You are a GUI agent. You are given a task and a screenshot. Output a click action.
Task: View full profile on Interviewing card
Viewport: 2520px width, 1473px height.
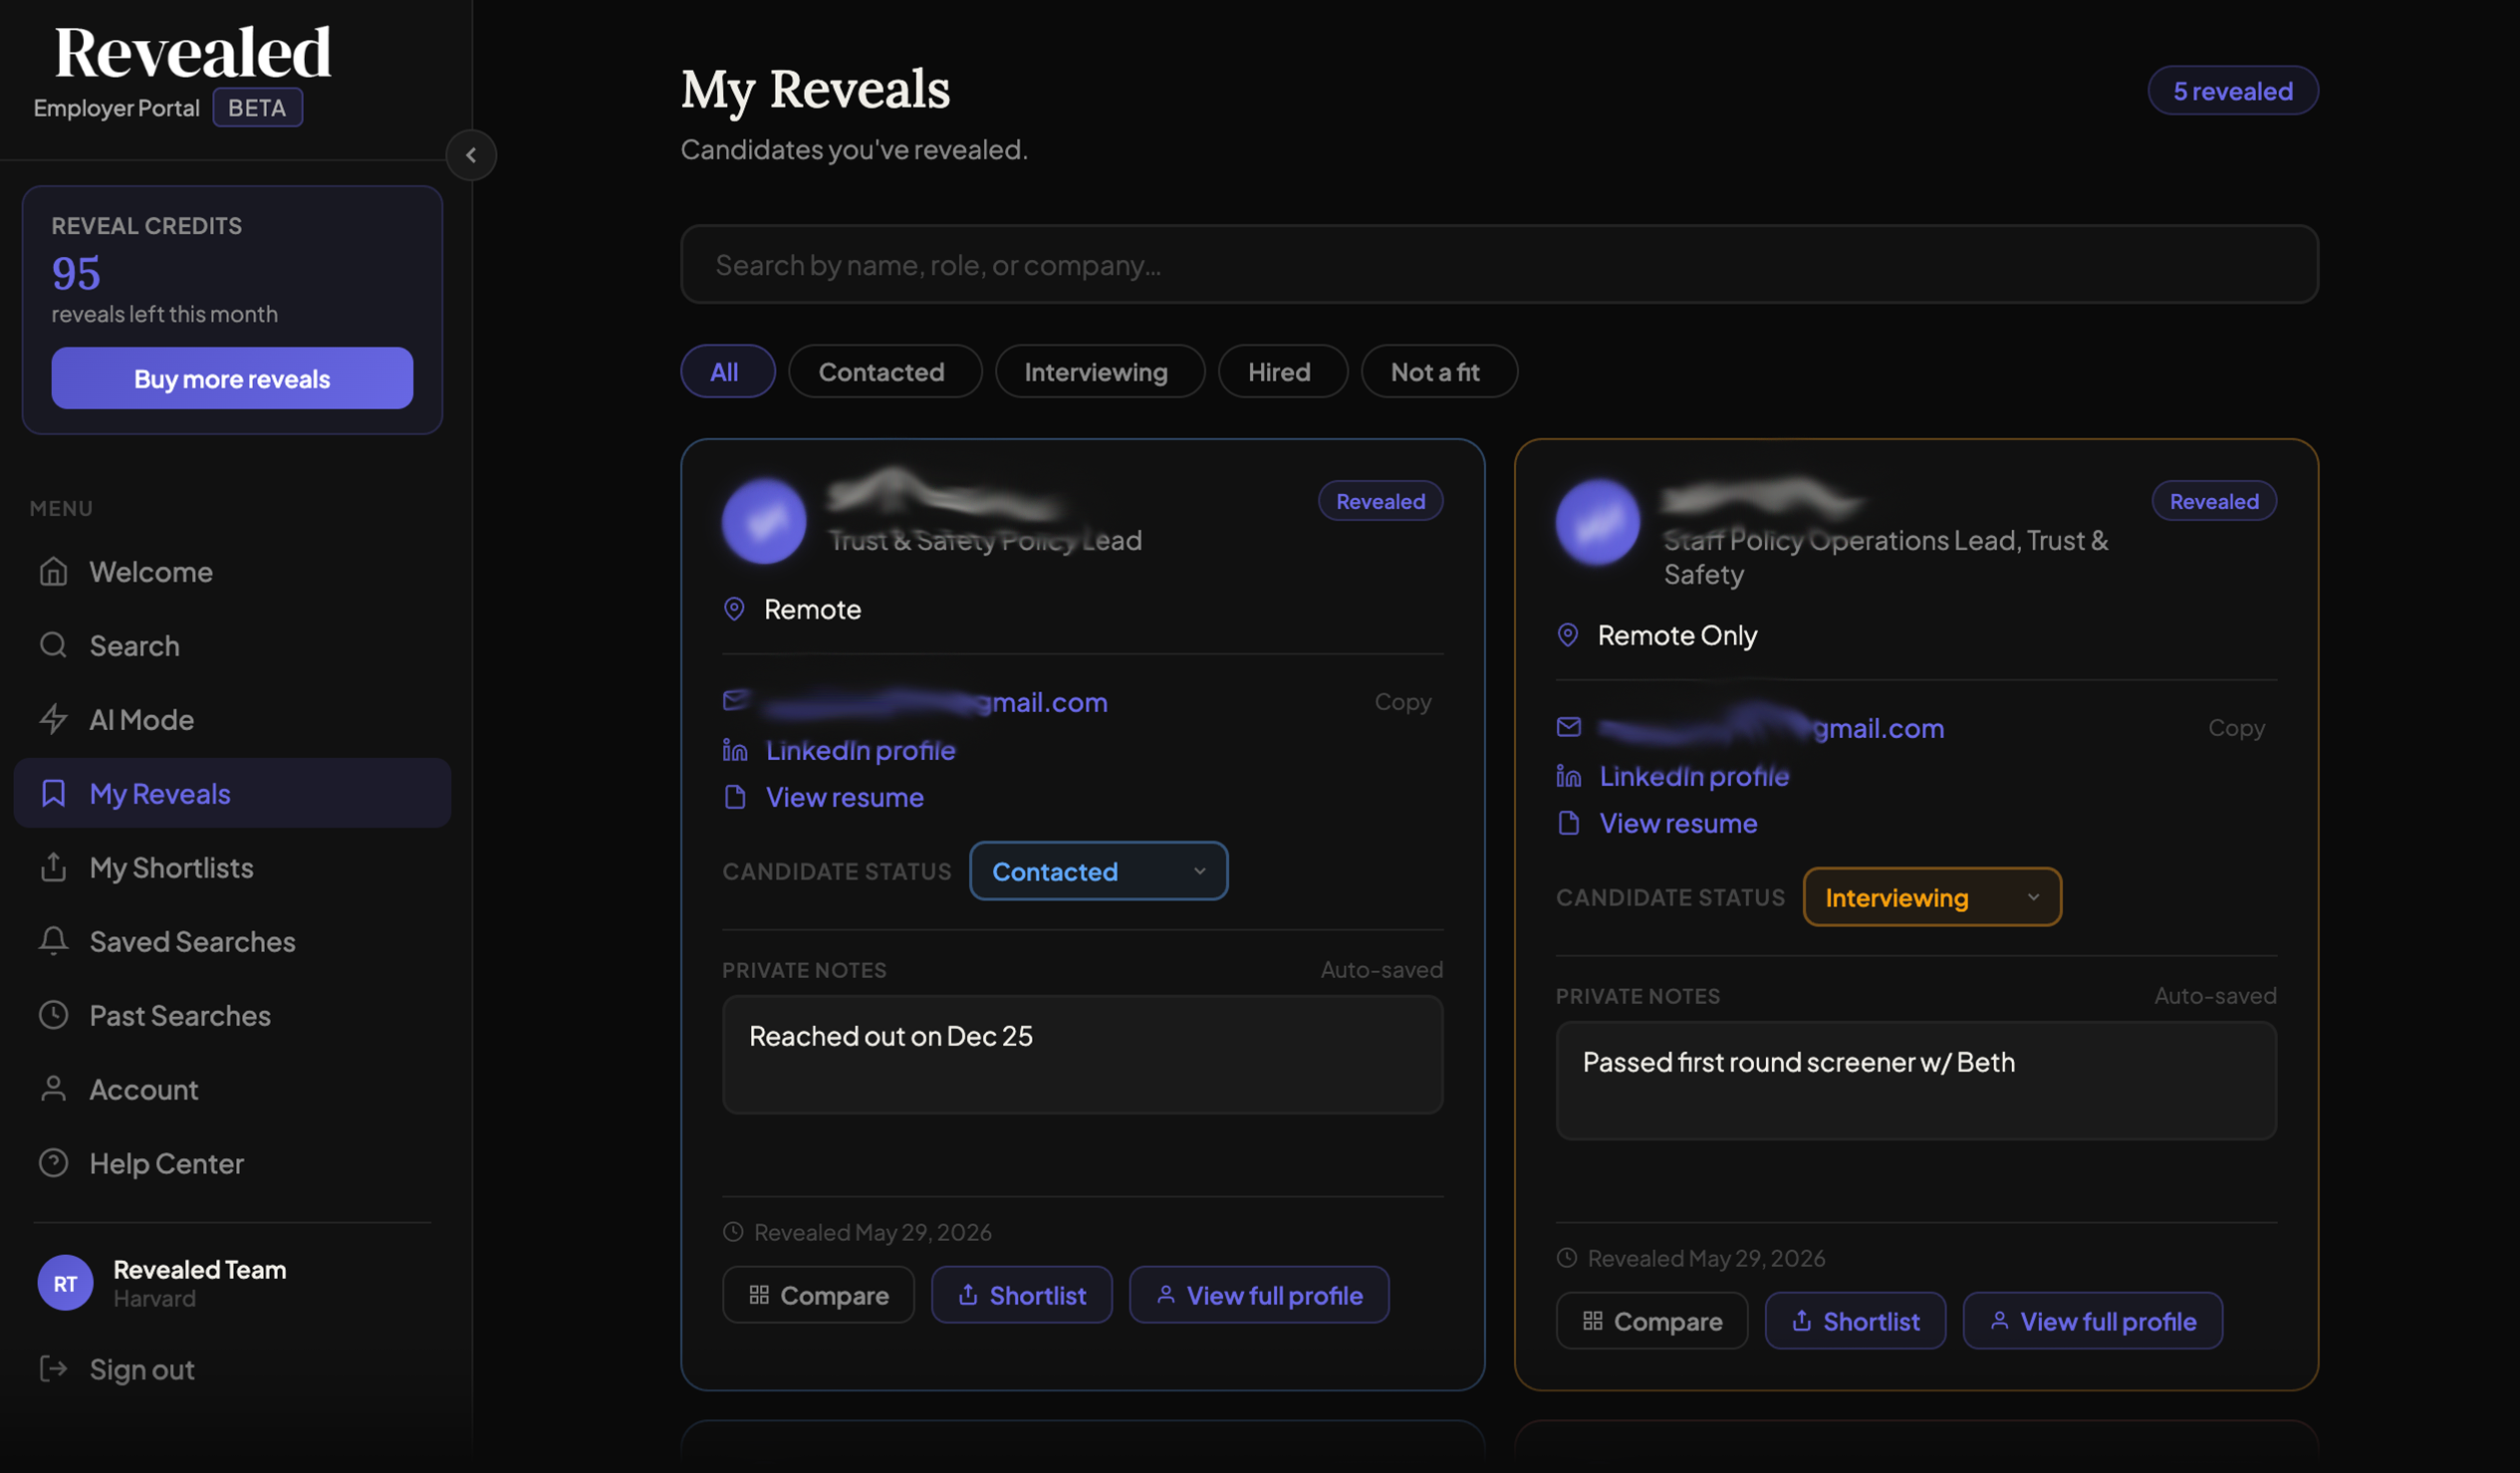pyautogui.click(x=2093, y=1321)
